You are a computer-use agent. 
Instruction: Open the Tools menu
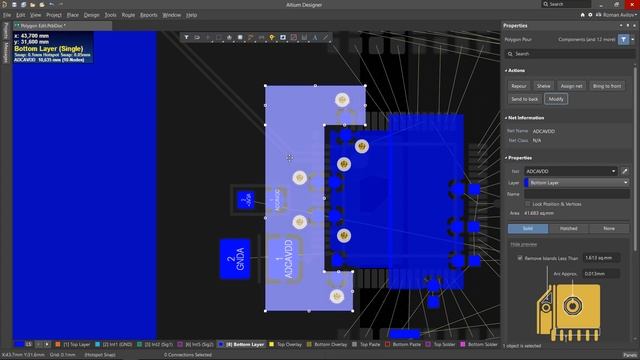pyautogui.click(x=111, y=15)
